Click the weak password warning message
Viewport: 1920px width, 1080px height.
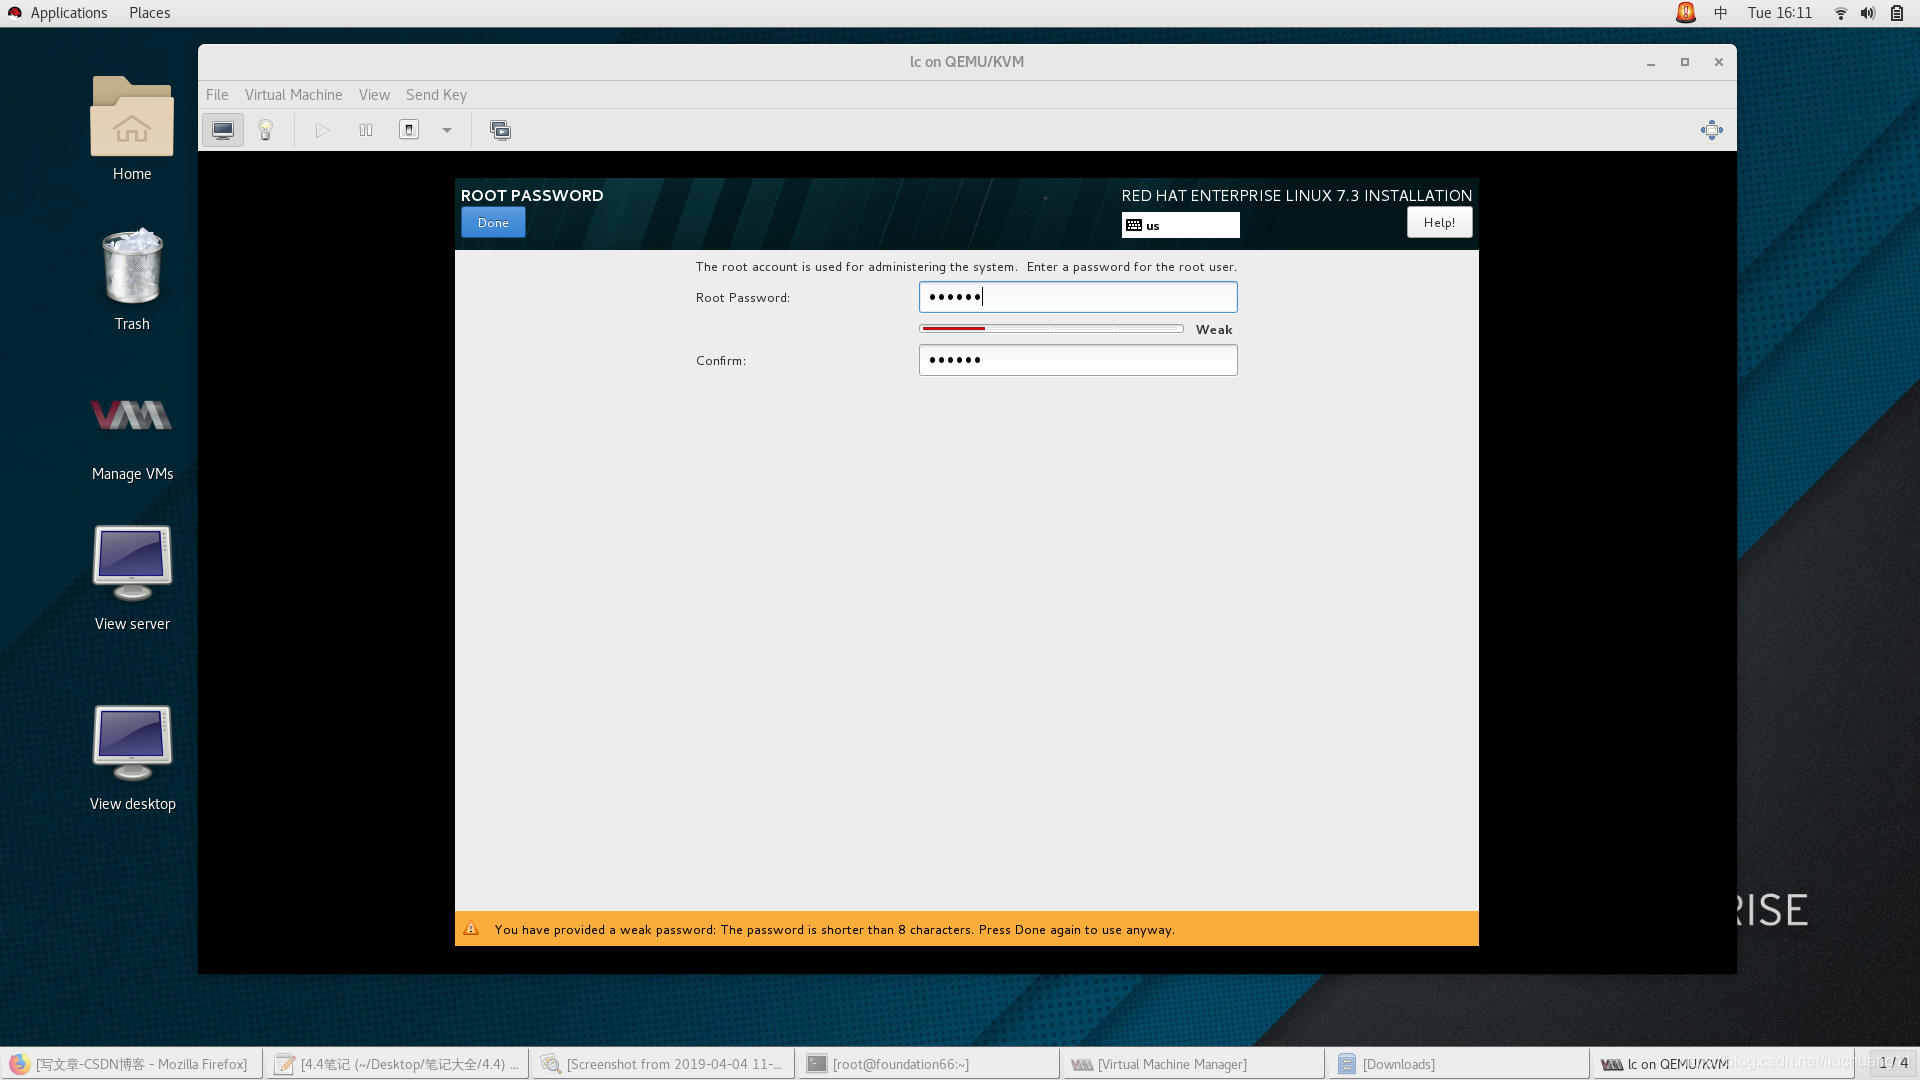click(834, 930)
